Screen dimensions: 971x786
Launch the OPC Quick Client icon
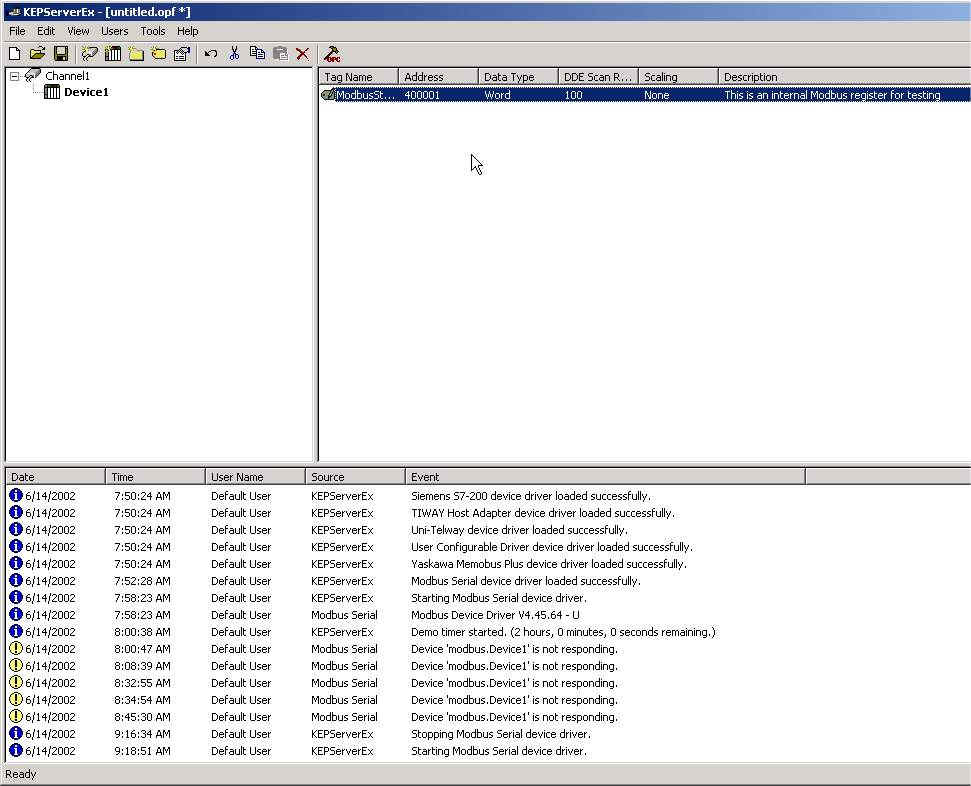333,54
